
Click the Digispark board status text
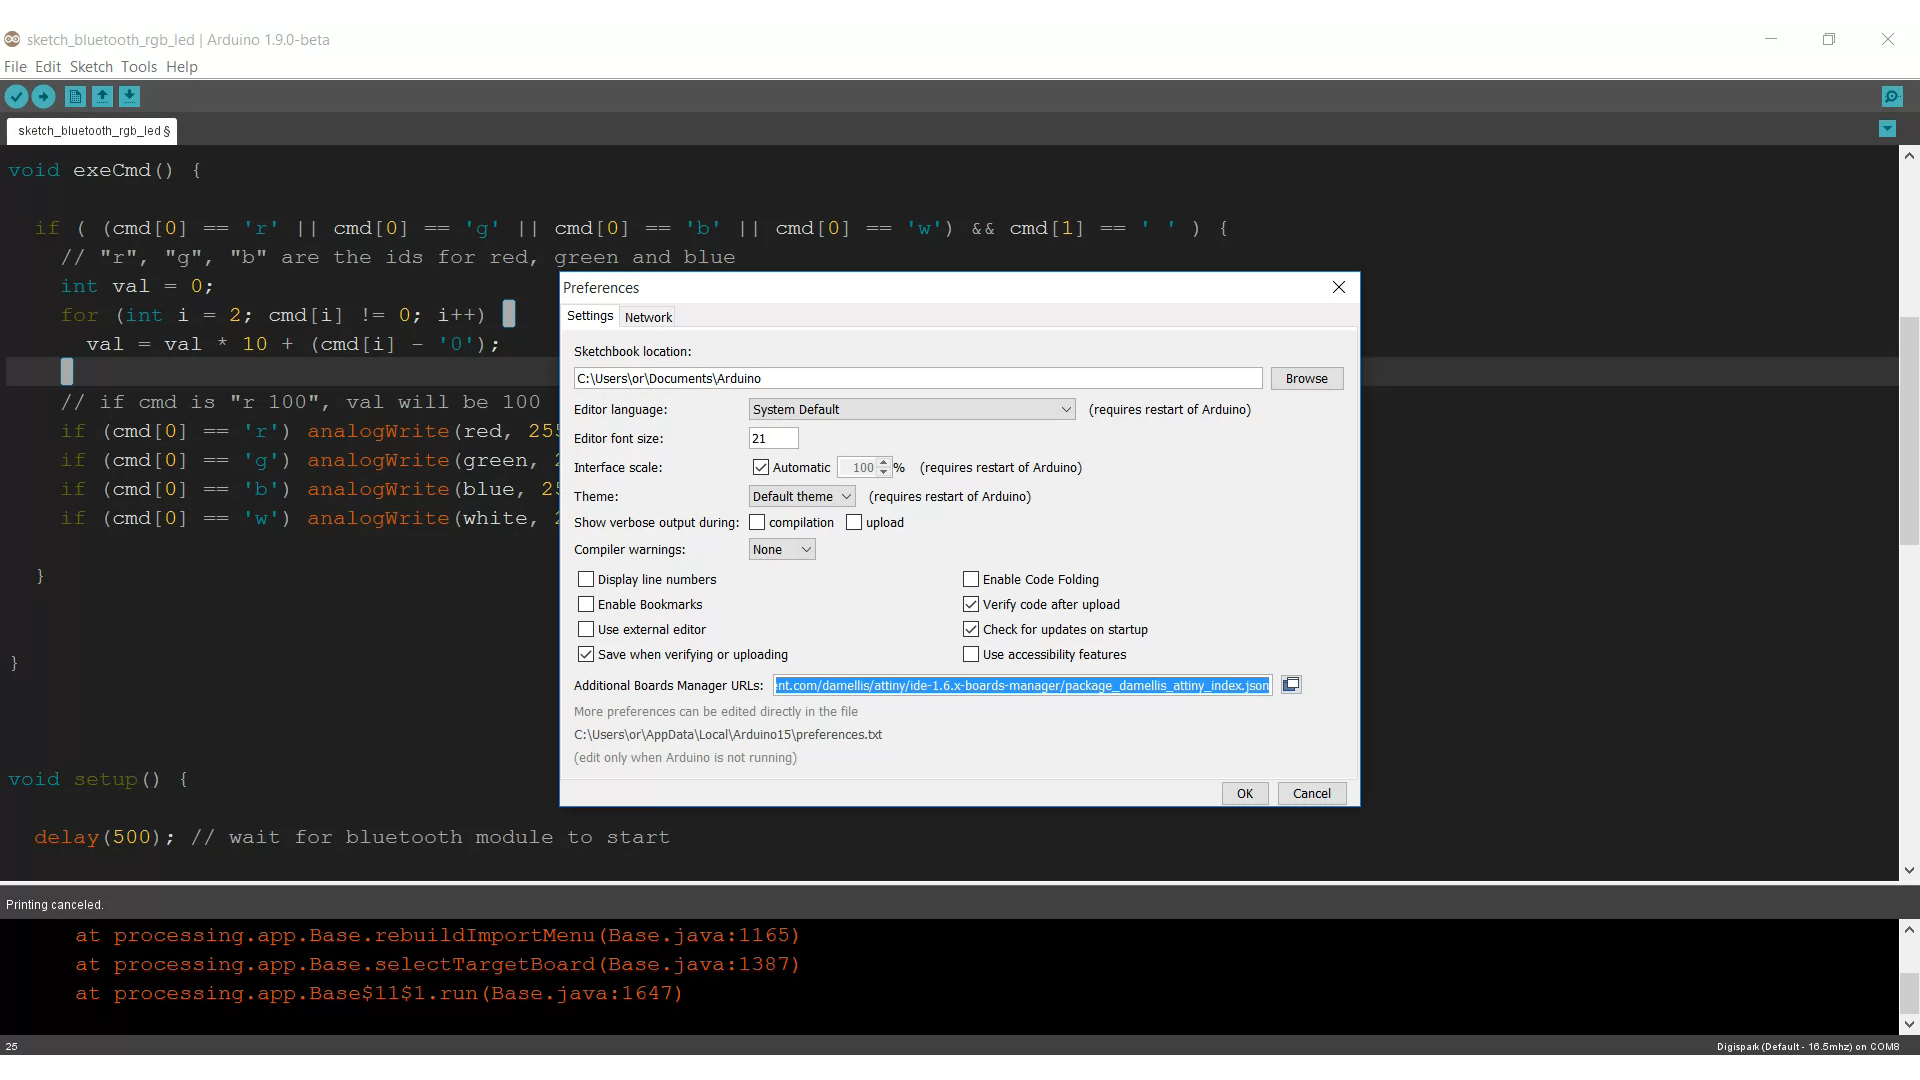coord(1807,1047)
